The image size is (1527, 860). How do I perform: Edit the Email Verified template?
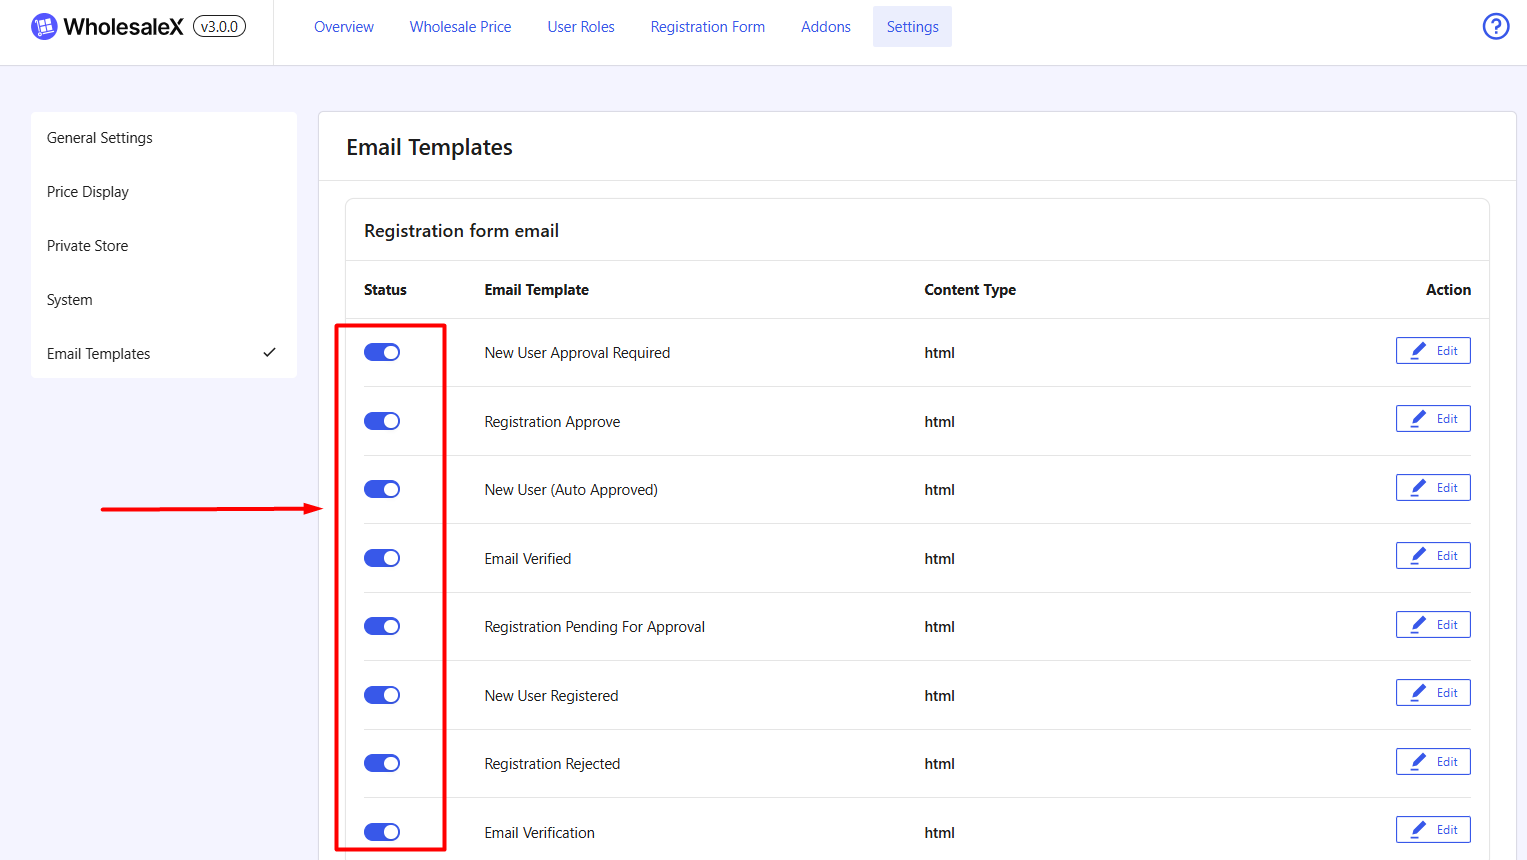(x=1433, y=556)
